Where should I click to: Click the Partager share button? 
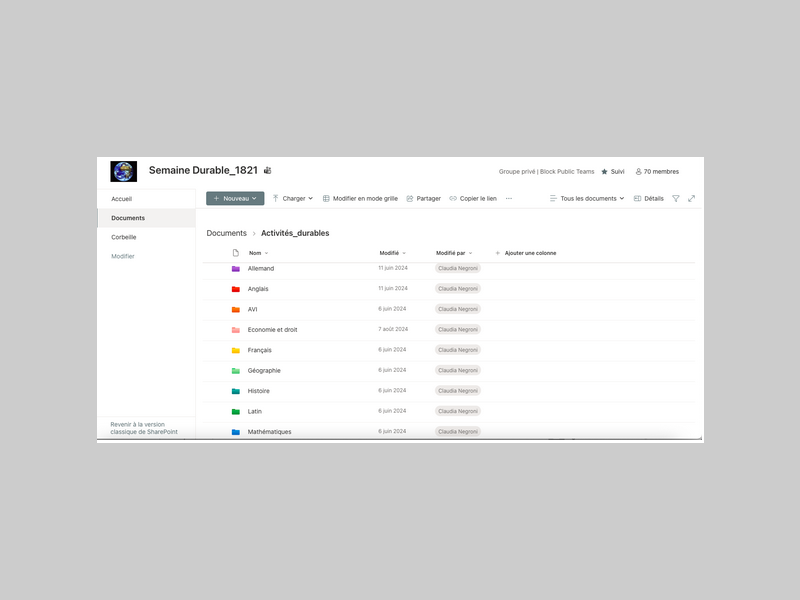tap(423, 199)
